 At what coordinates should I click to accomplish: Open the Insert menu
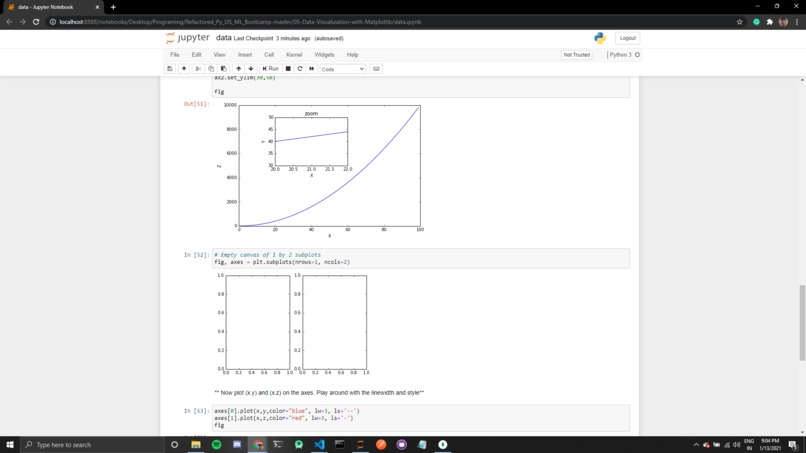click(245, 55)
